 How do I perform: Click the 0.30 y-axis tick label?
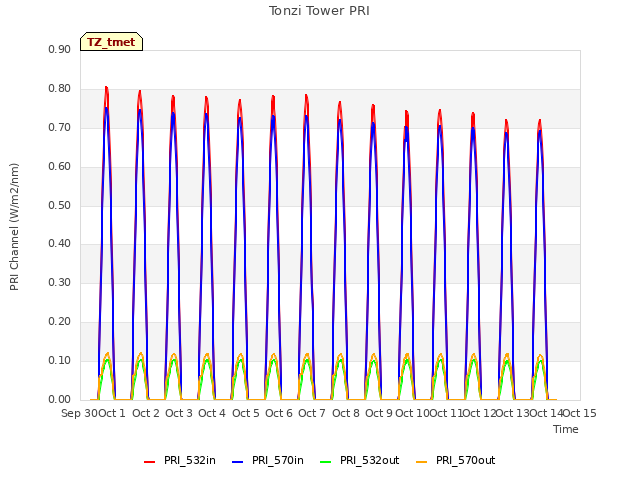pos(60,282)
